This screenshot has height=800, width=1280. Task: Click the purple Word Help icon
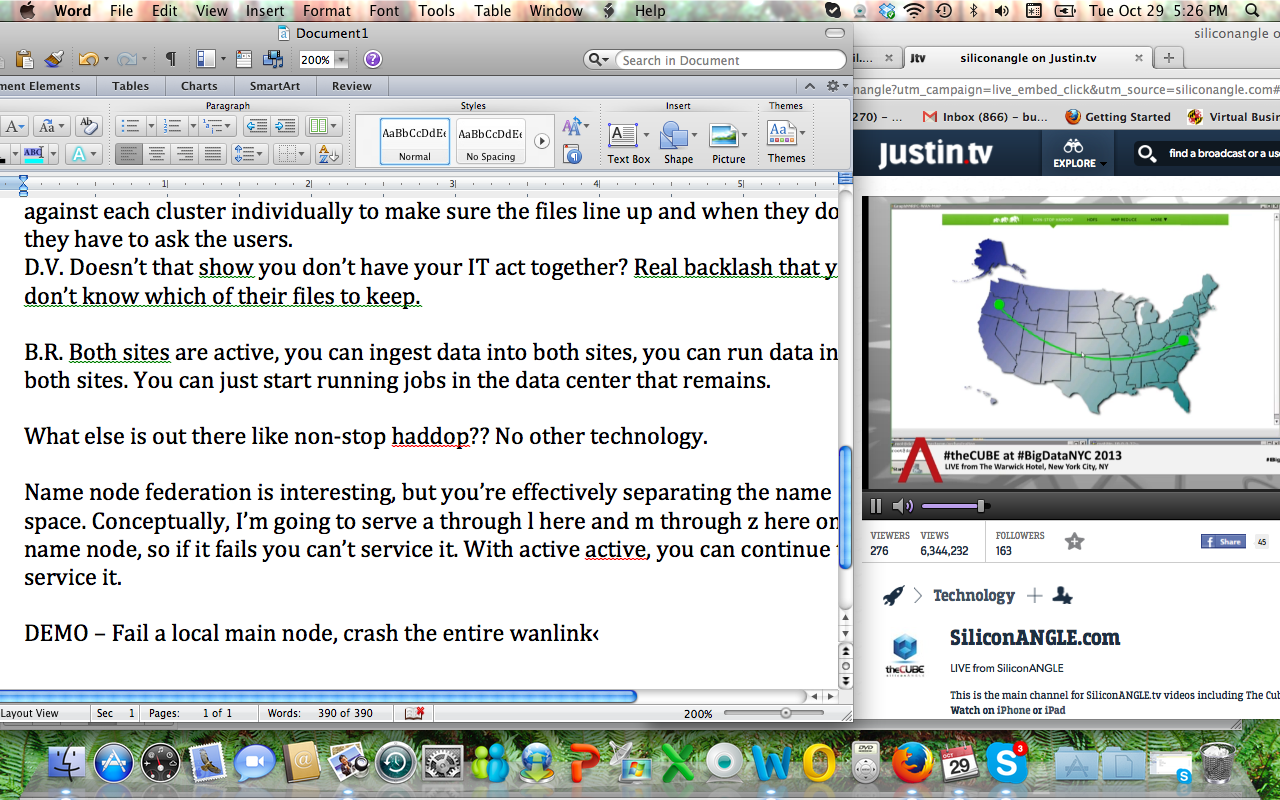point(372,59)
